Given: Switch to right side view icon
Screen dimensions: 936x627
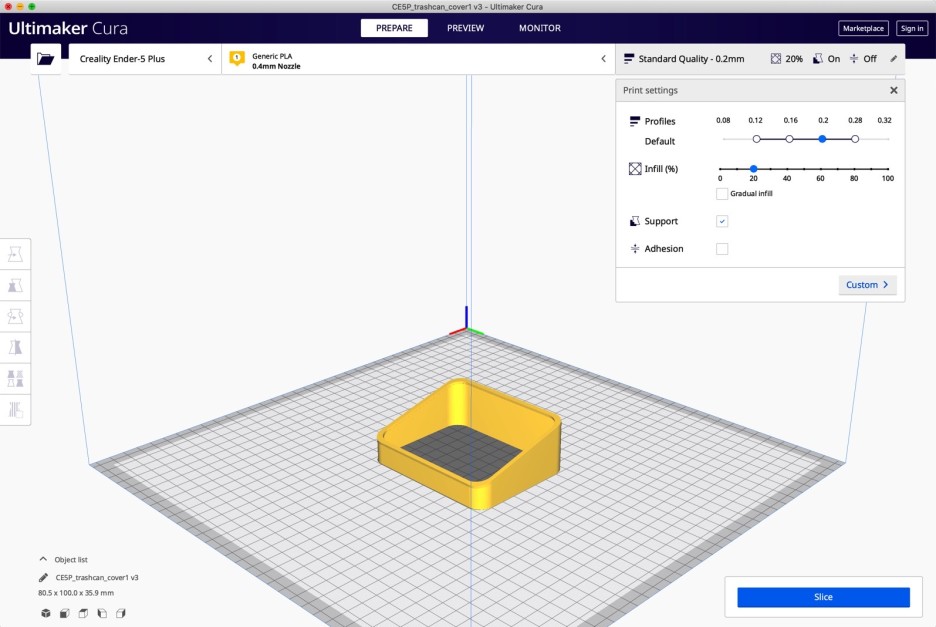Looking at the screenshot, I should tap(121, 613).
